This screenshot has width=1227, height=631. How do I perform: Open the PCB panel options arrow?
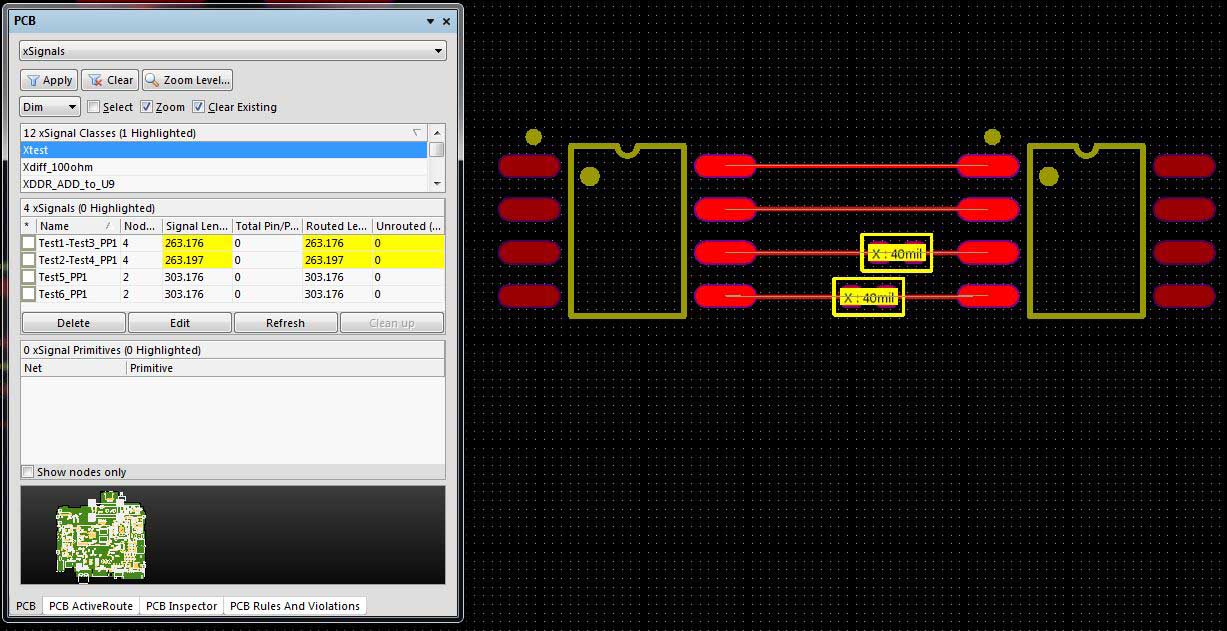click(x=430, y=21)
